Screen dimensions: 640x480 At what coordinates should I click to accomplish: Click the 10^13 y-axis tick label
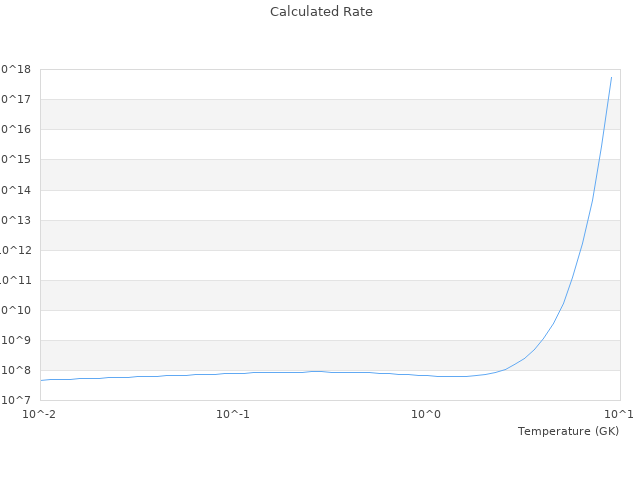click(x=16, y=220)
